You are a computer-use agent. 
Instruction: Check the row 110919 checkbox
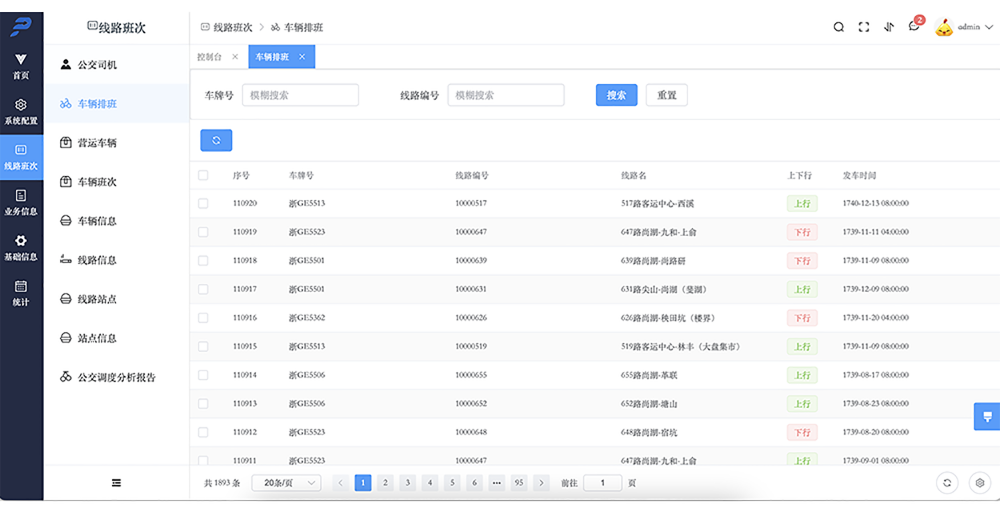tap(203, 232)
